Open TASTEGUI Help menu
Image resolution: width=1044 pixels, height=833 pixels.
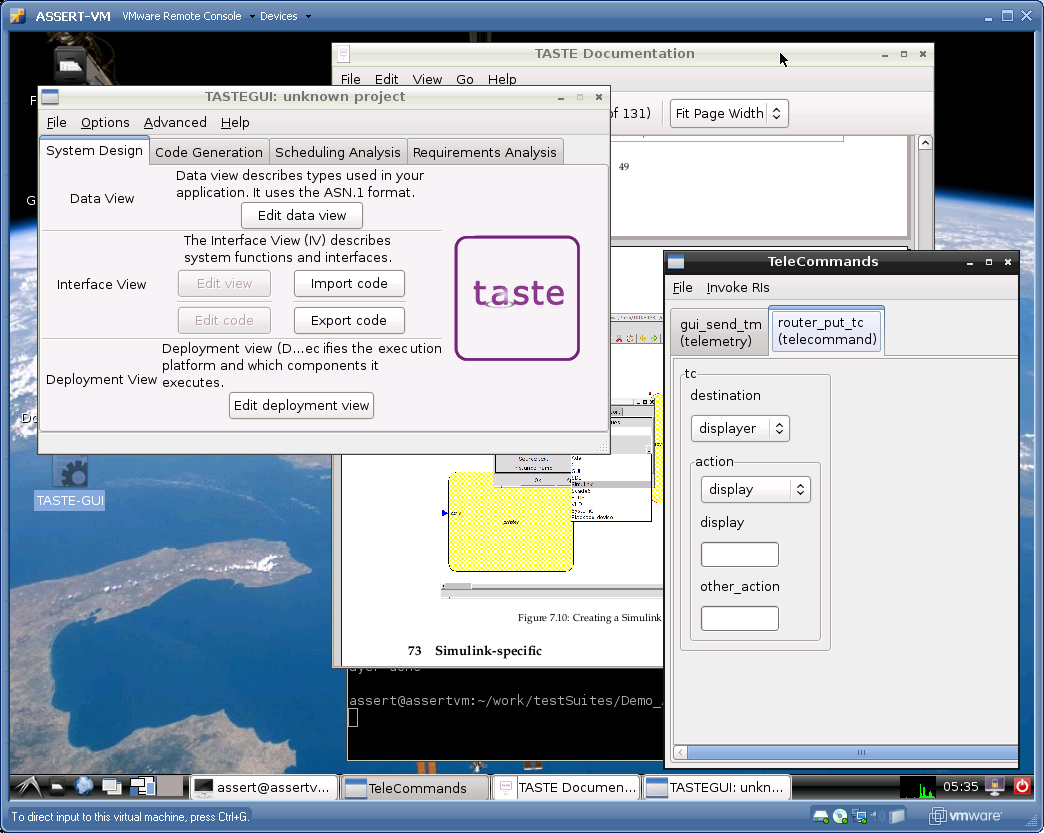[x=235, y=123]
